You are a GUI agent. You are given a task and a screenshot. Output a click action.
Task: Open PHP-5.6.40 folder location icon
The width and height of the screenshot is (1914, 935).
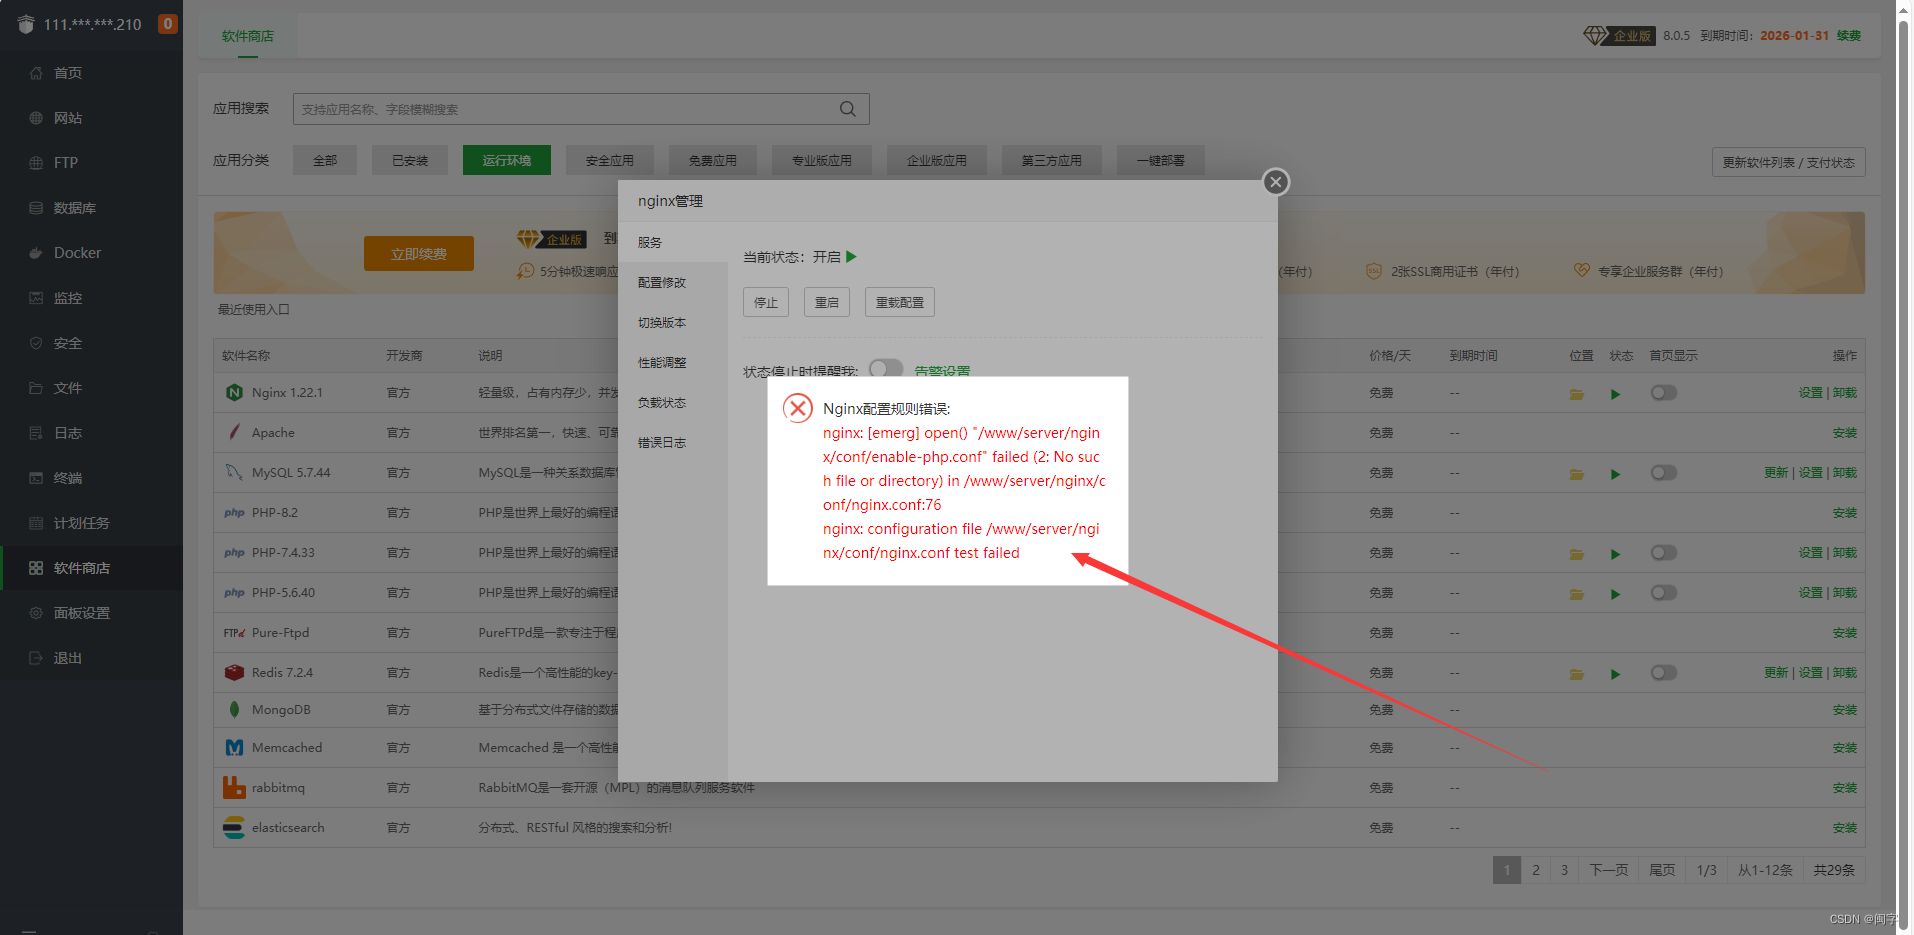[x=1577, y=594]
